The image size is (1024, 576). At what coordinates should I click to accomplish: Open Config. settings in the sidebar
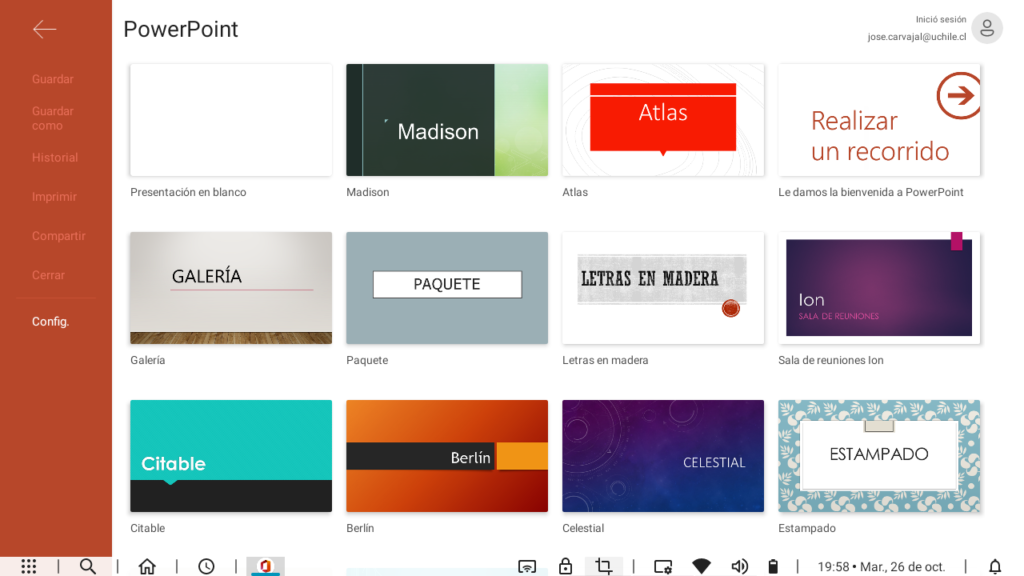tap(50, 322)
